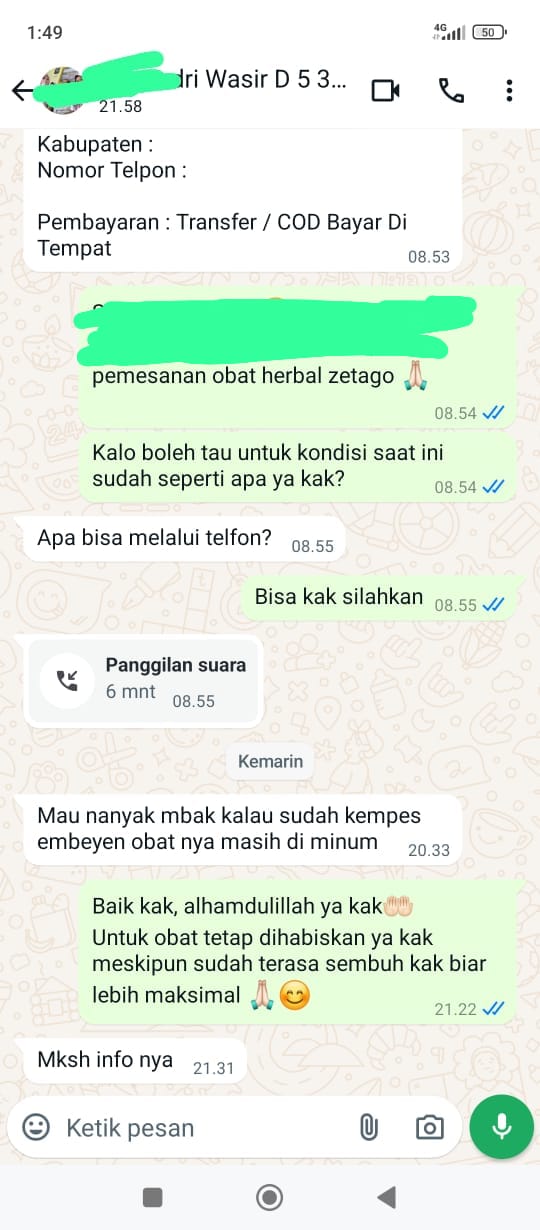Tap the Android back triangle button
540x1230 pixels.
click(x=386, y=1197)
